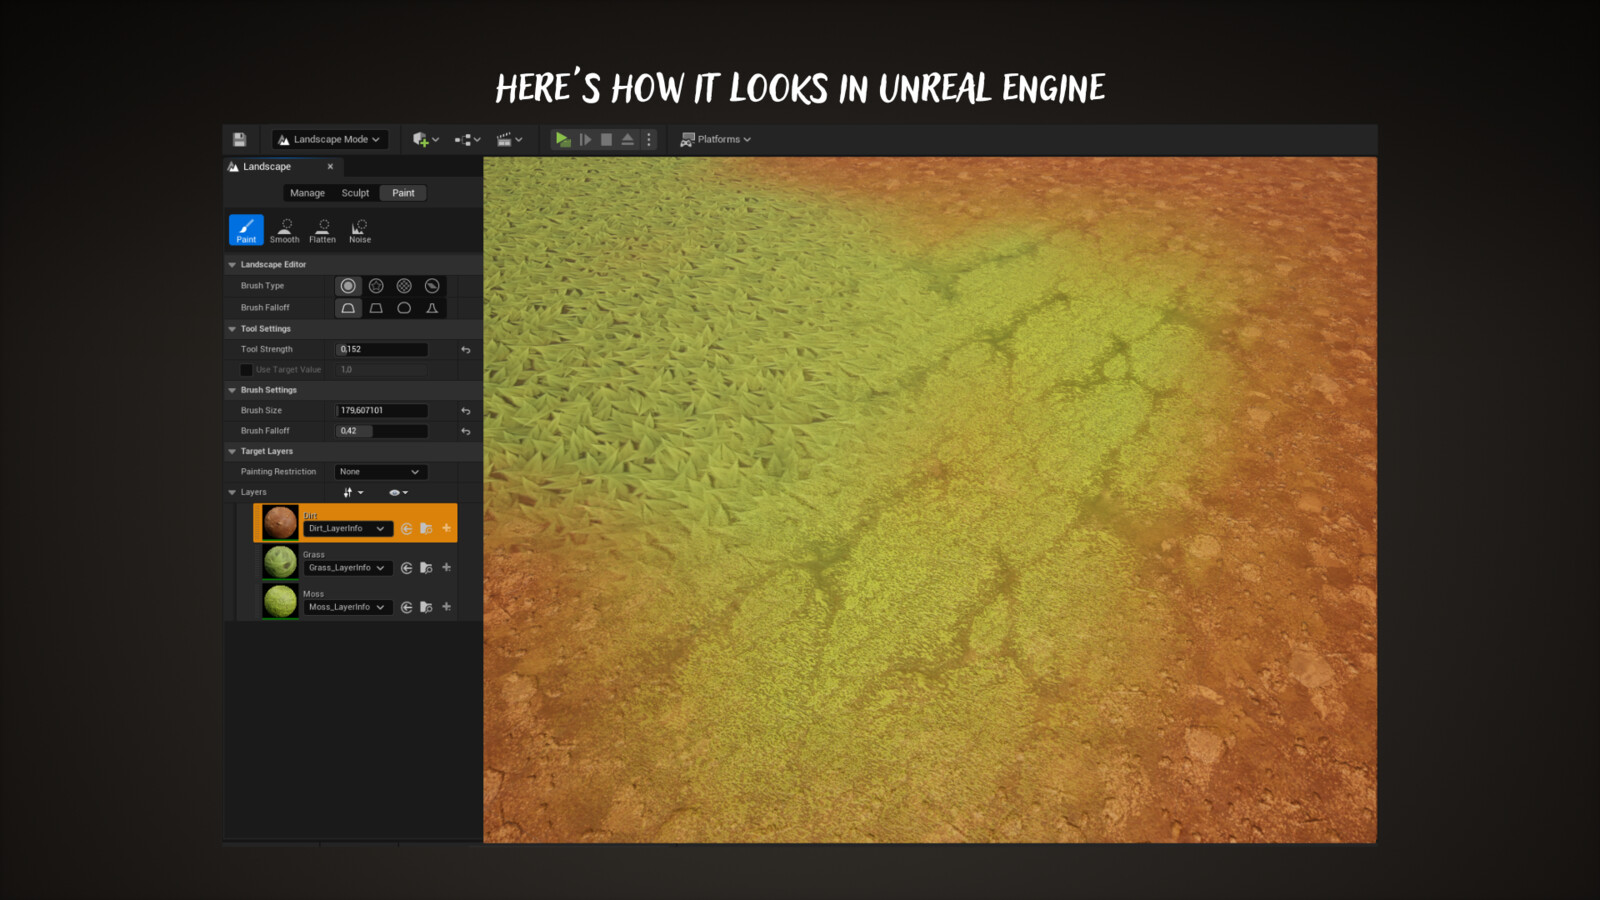Use selected asset for Grass layer
Image resolution: width=1600 pixels, height=900 pixels.
[x=406, y=568]
